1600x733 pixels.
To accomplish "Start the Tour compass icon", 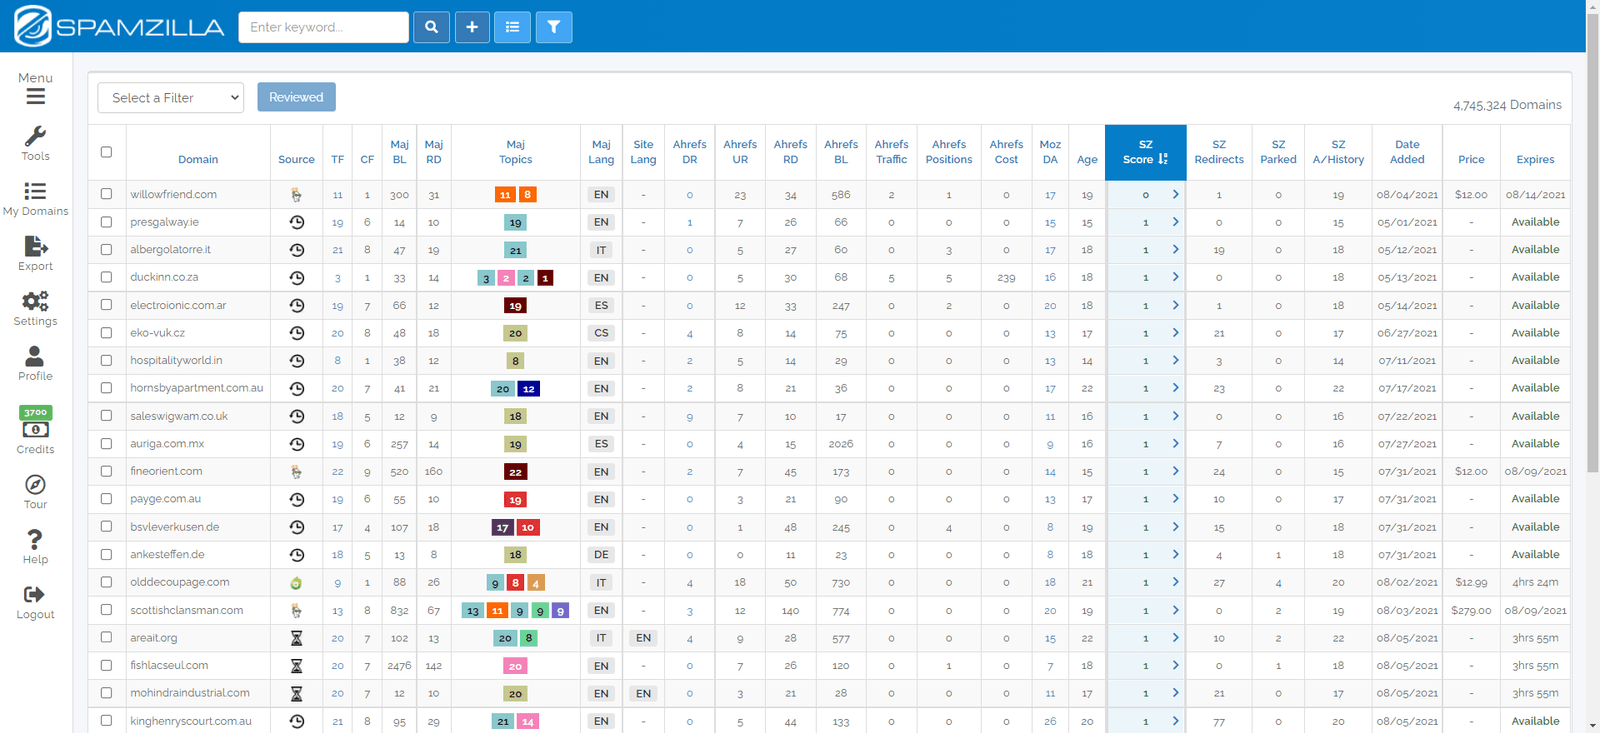I will click(x=35, y=484).
